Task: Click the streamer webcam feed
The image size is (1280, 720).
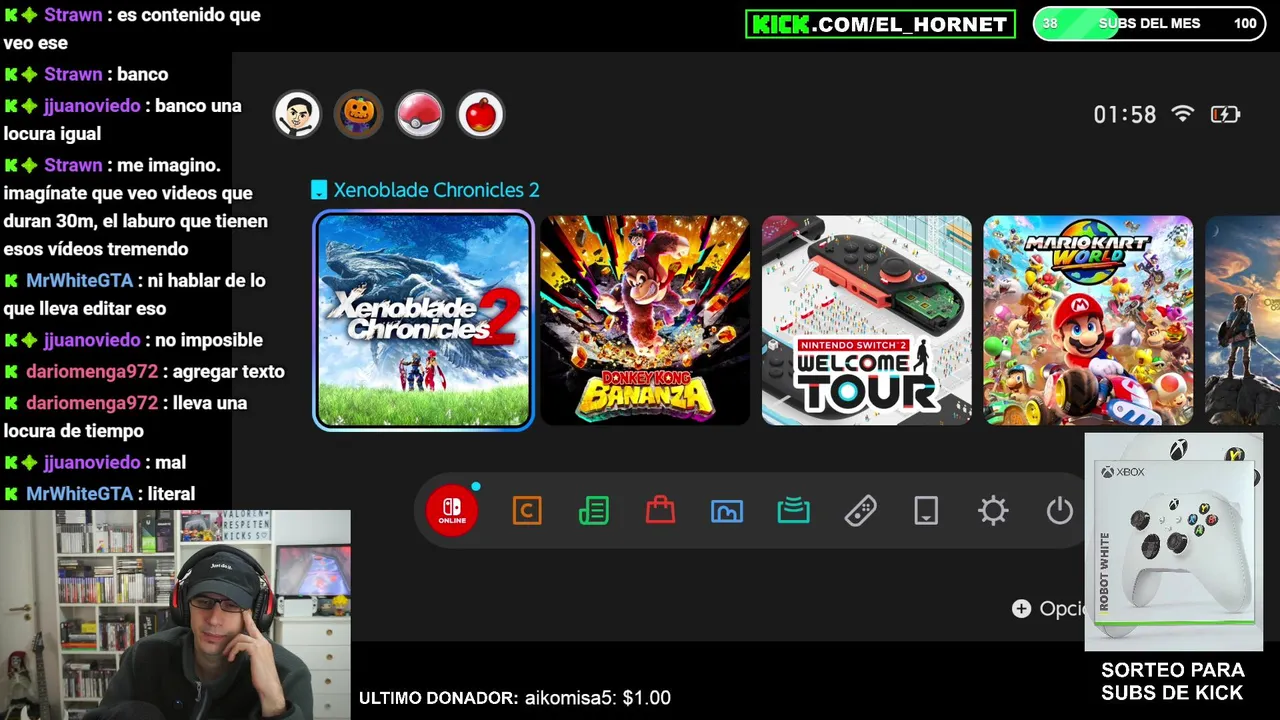Action: [x=175, y=615]
